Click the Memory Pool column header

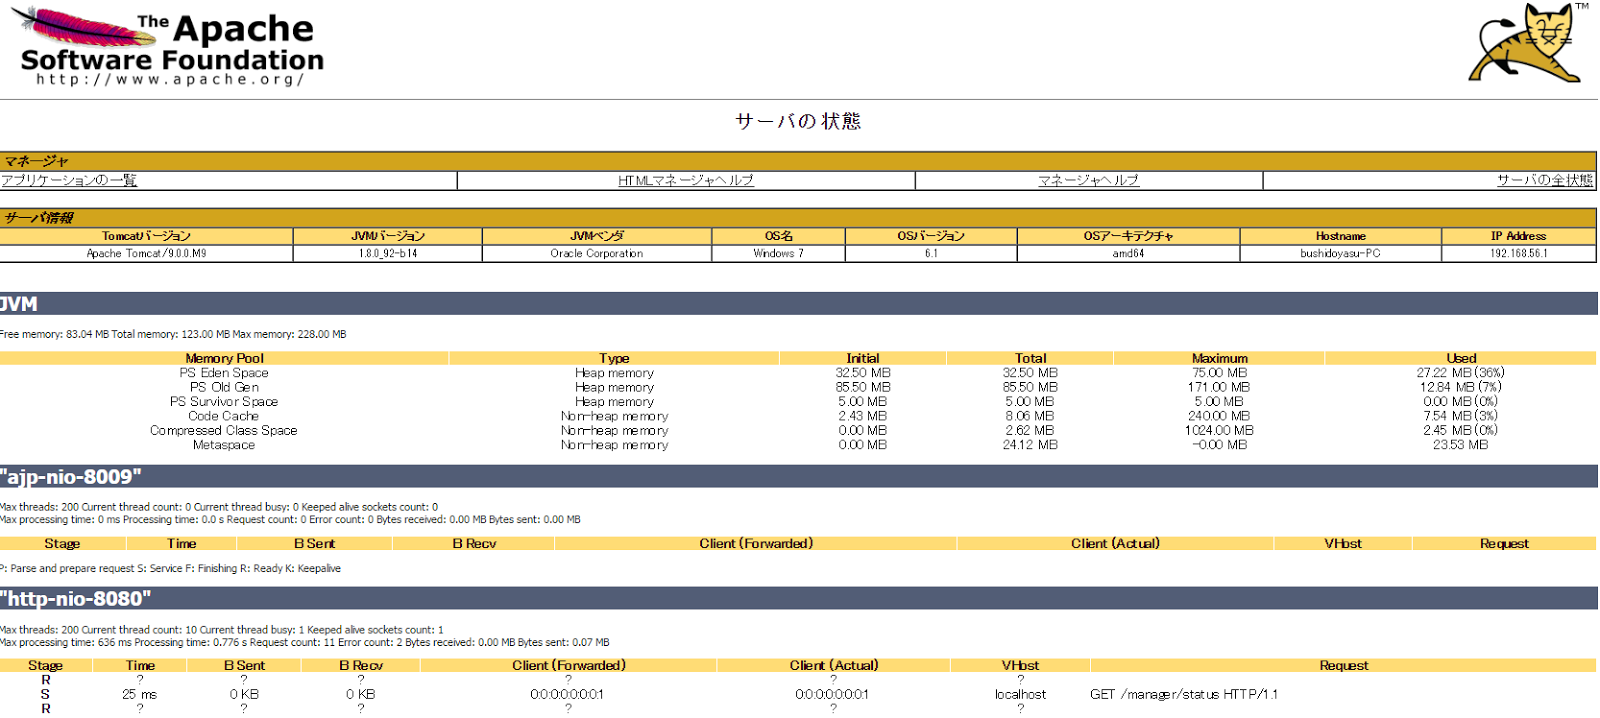point(224,358)
